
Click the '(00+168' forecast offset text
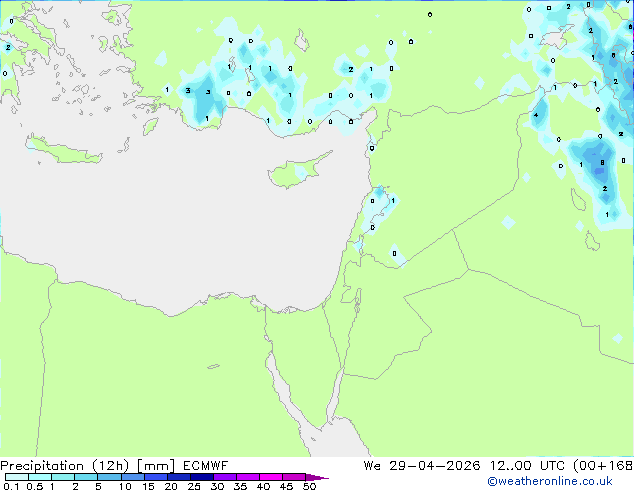603,466
